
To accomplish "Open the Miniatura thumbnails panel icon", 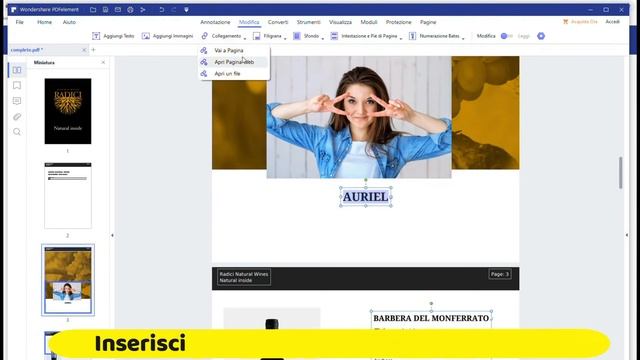I will tap(17, 70).
